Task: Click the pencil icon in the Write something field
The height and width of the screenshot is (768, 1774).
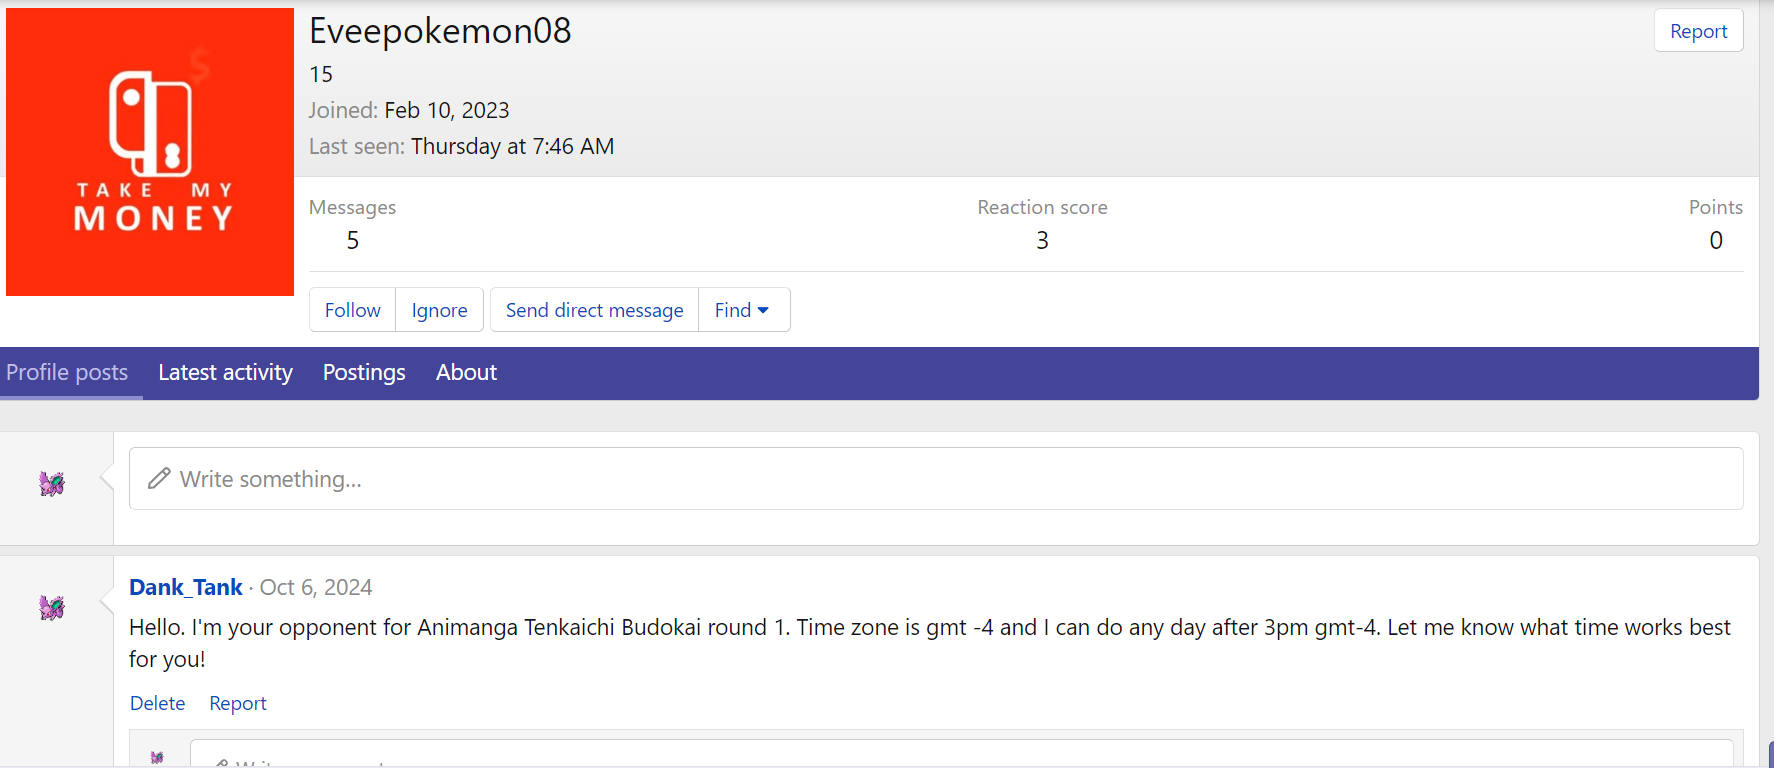Action: (x=159, y=479)
